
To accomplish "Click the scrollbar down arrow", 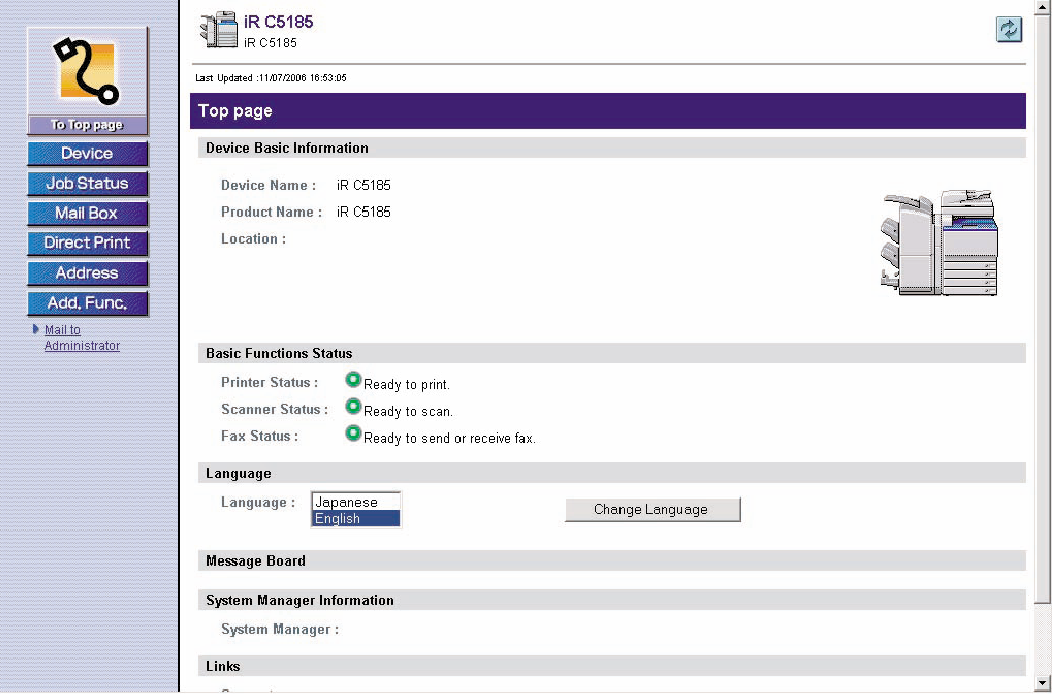I will tap(1043, 683).
